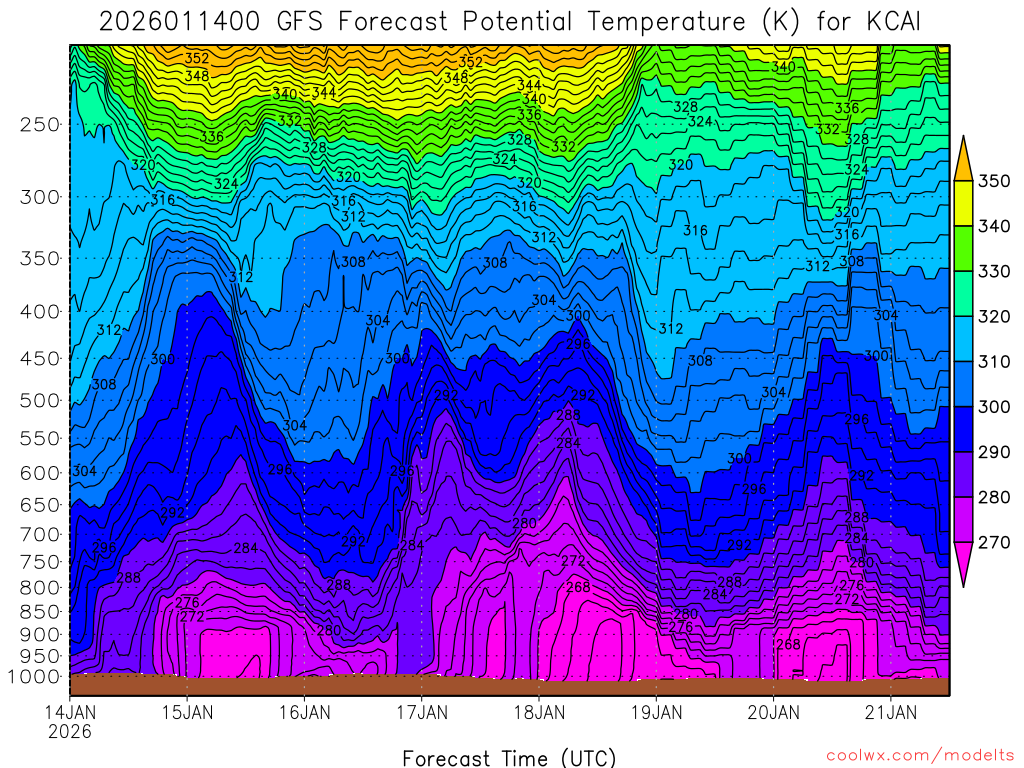Screen dimensions: 1024x768
Task: Click the 350 color bar scale value
Action: 994,181
